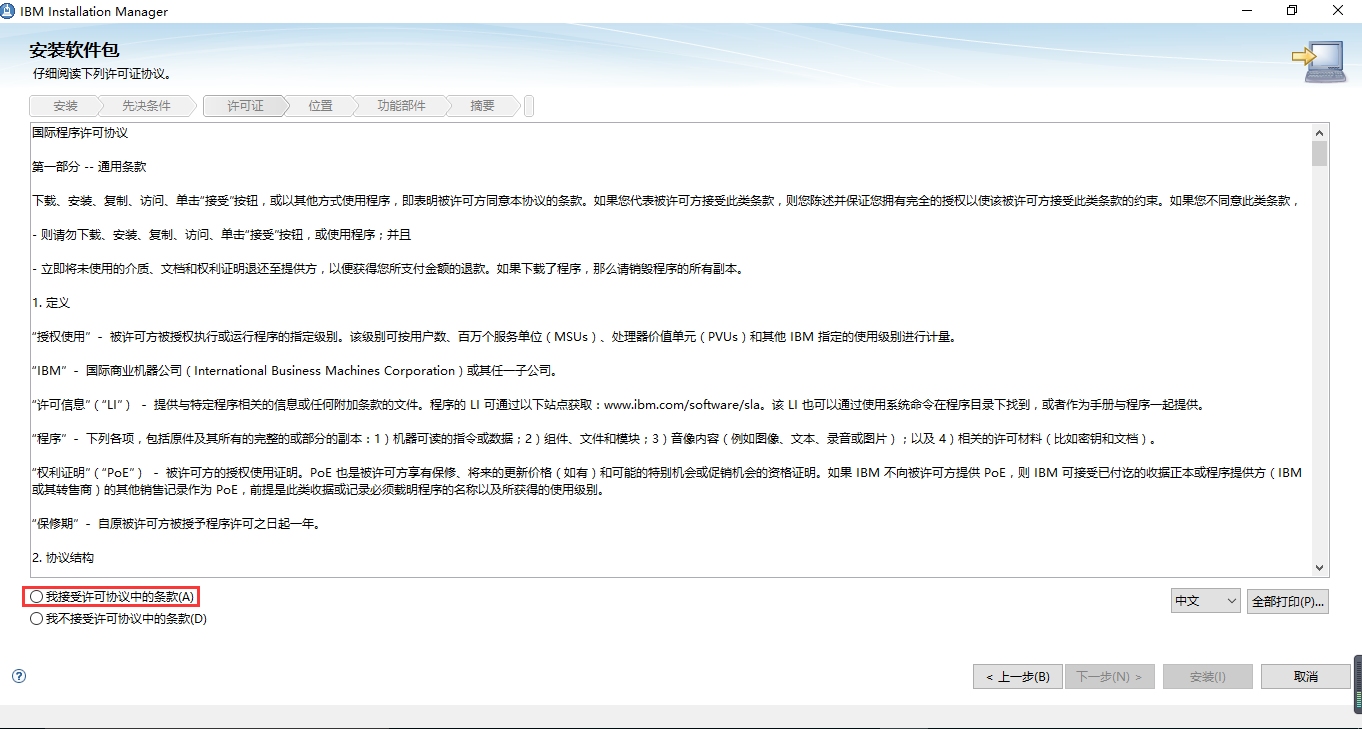Go back with 上一步(B) button
The width and height of the screenshot is (1362, 729).
(x=1017, y=677)
